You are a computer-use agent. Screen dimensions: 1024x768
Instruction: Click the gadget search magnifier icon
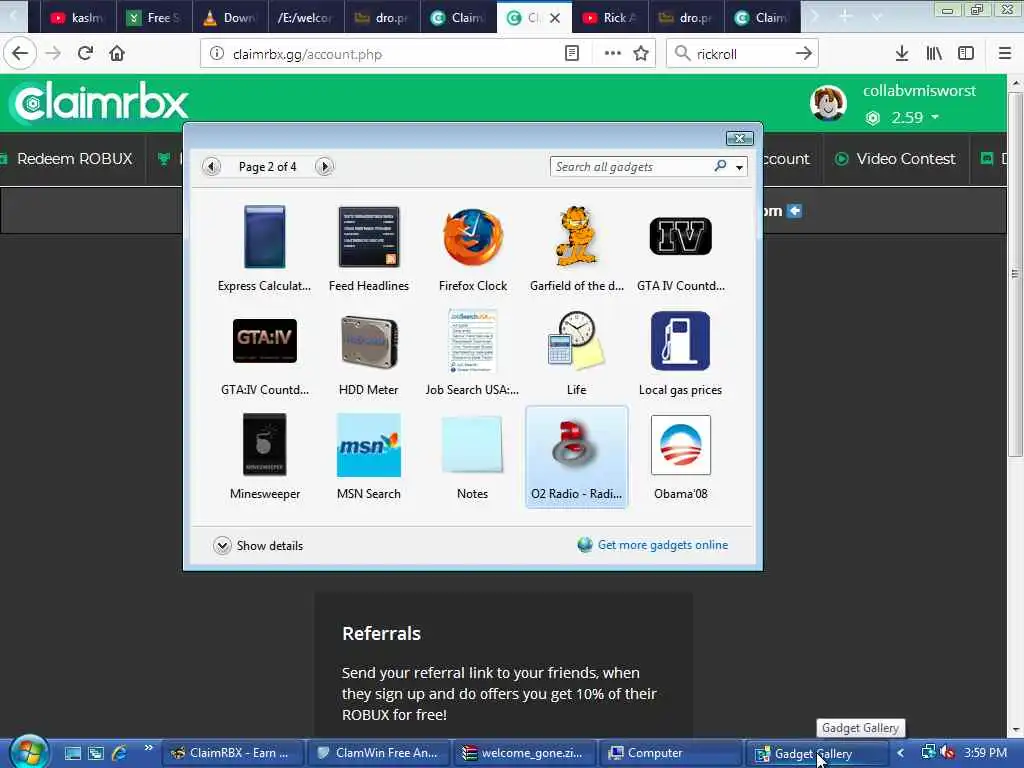click(x=720, y=166)
